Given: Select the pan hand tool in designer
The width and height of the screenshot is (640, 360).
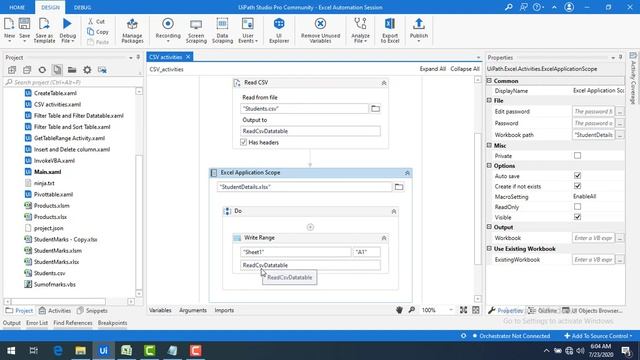Looking at the screenshot, I should pyautogui.click(x=399, y=310).
